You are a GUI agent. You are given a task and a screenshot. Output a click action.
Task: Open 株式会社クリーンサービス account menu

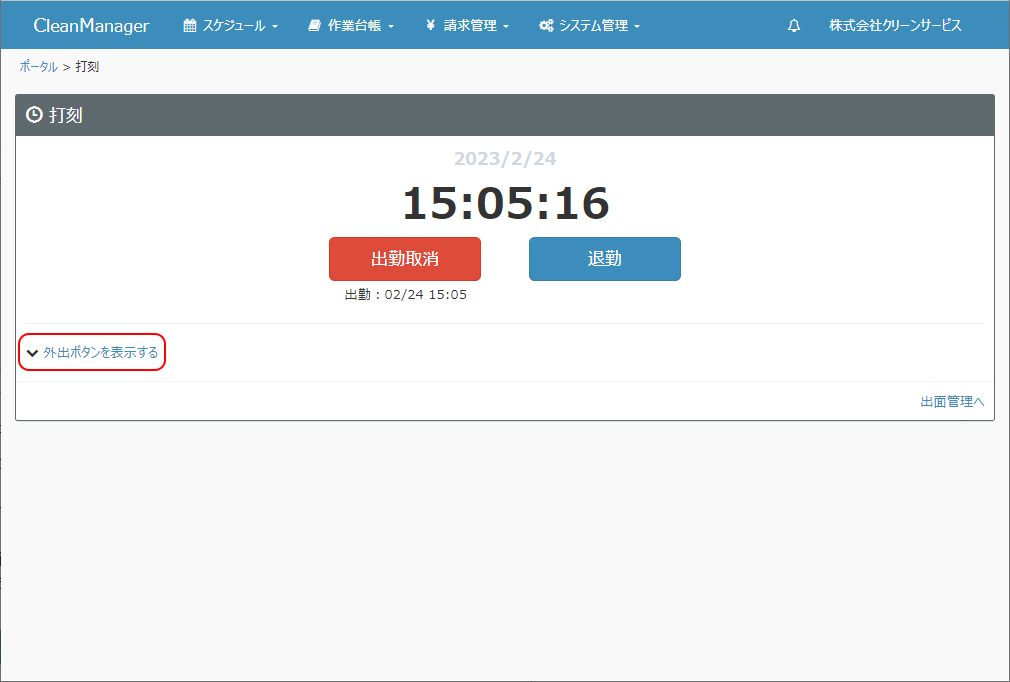[895, 26]
